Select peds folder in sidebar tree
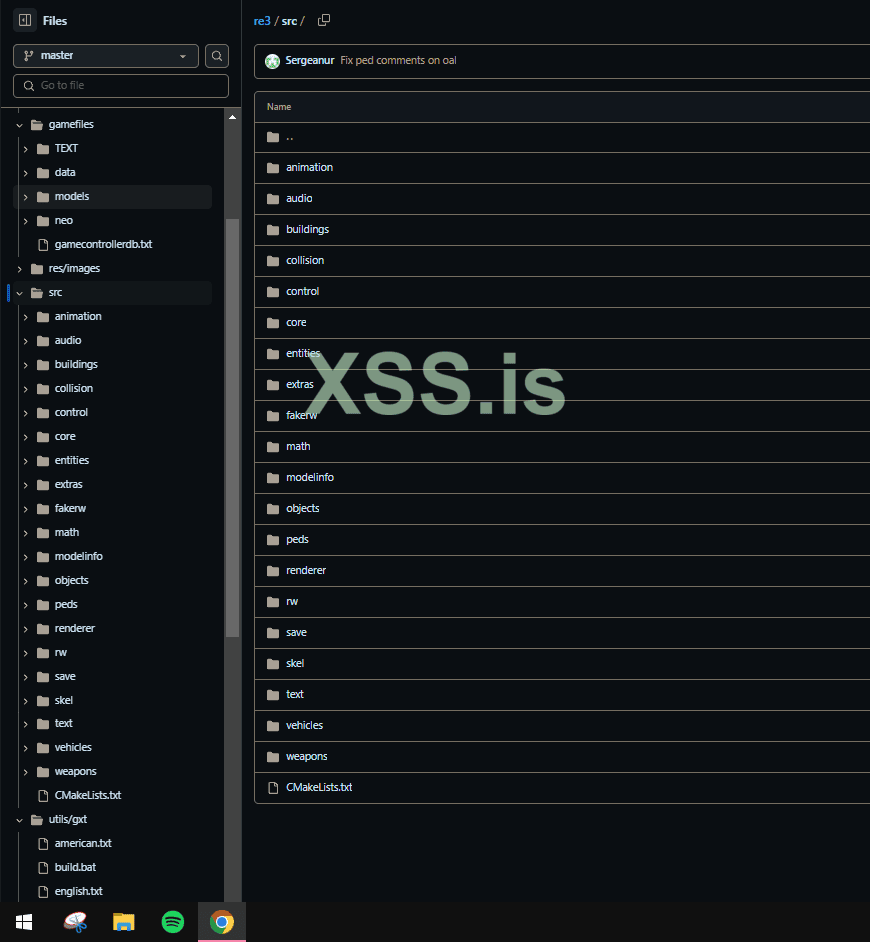The width and height of the screenshot is (870, 942). [x=65, y=605]
